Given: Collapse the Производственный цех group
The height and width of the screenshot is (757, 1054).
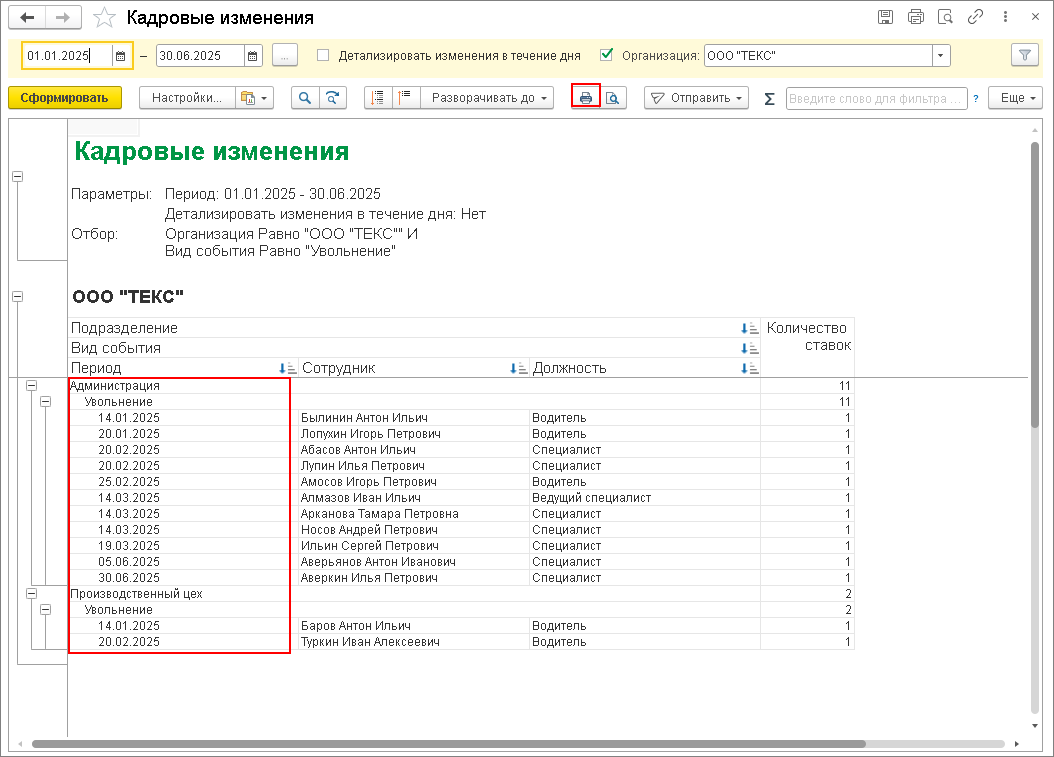Looking at the screenshot, I should 31,594.
